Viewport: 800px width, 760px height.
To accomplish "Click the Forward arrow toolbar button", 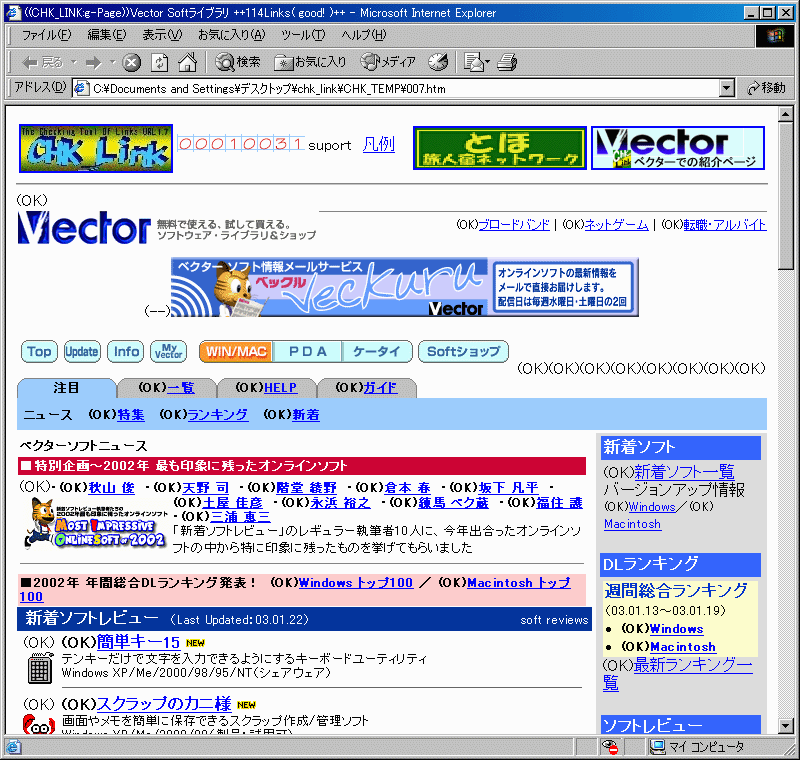I will (x=94, y=63).
